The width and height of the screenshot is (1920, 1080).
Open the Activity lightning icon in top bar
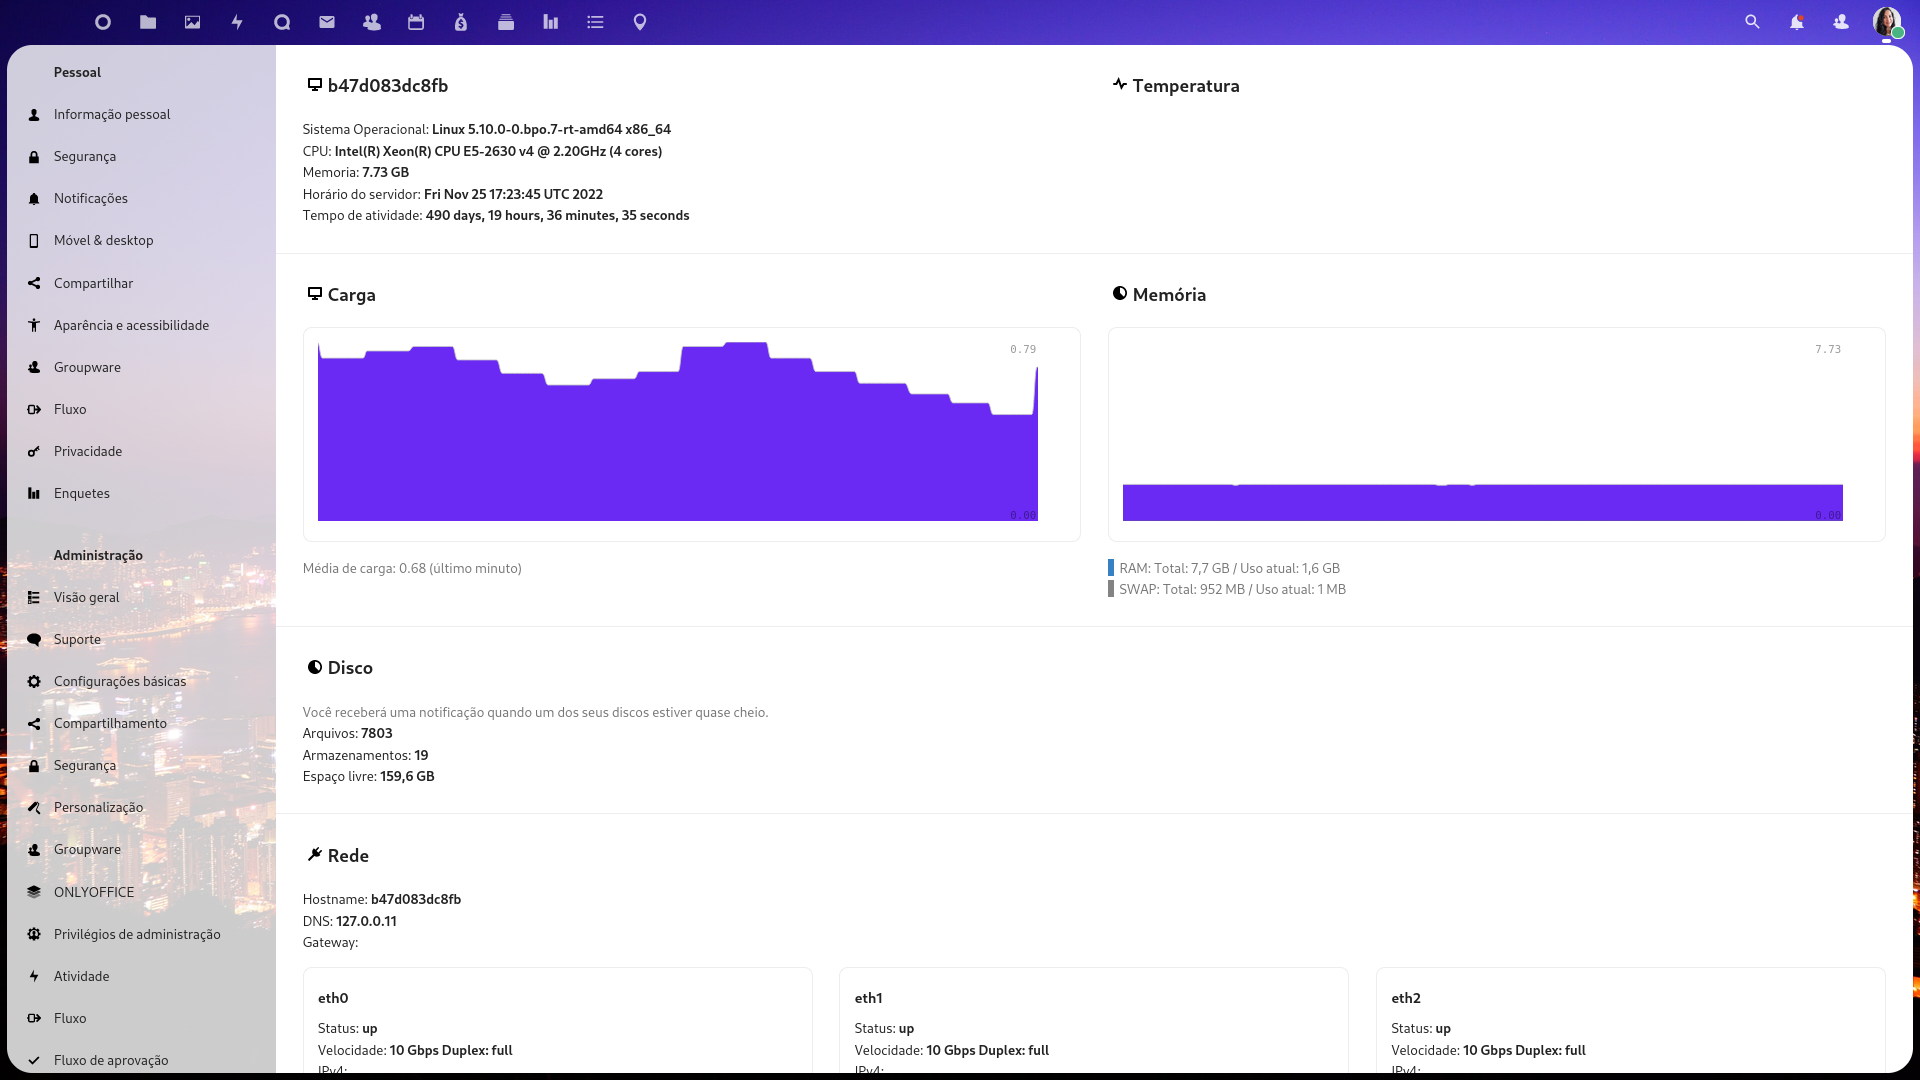pyautogui.click(x=237, y=22)
